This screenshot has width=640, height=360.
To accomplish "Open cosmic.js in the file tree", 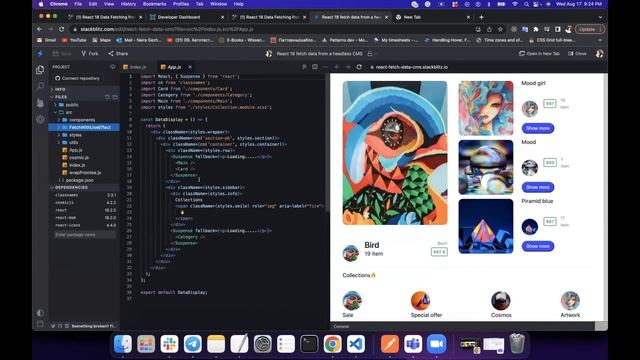I will click(x=78, y=158).
